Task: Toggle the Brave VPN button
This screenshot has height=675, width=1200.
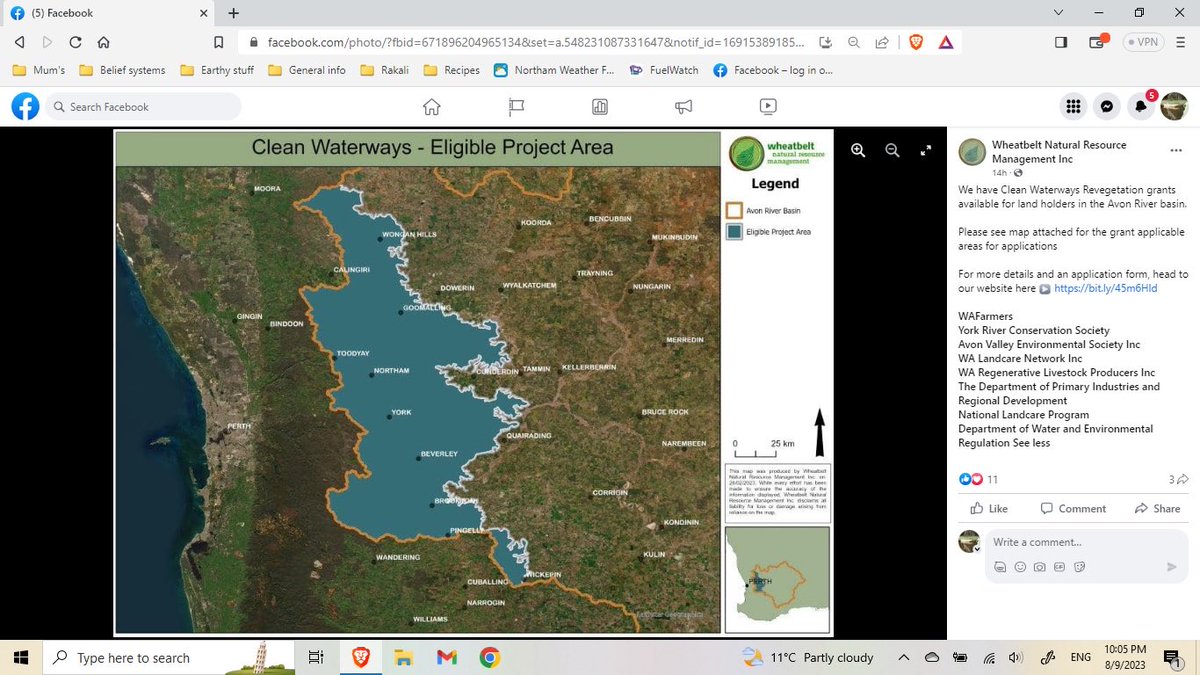Action: coord(1142,42)
